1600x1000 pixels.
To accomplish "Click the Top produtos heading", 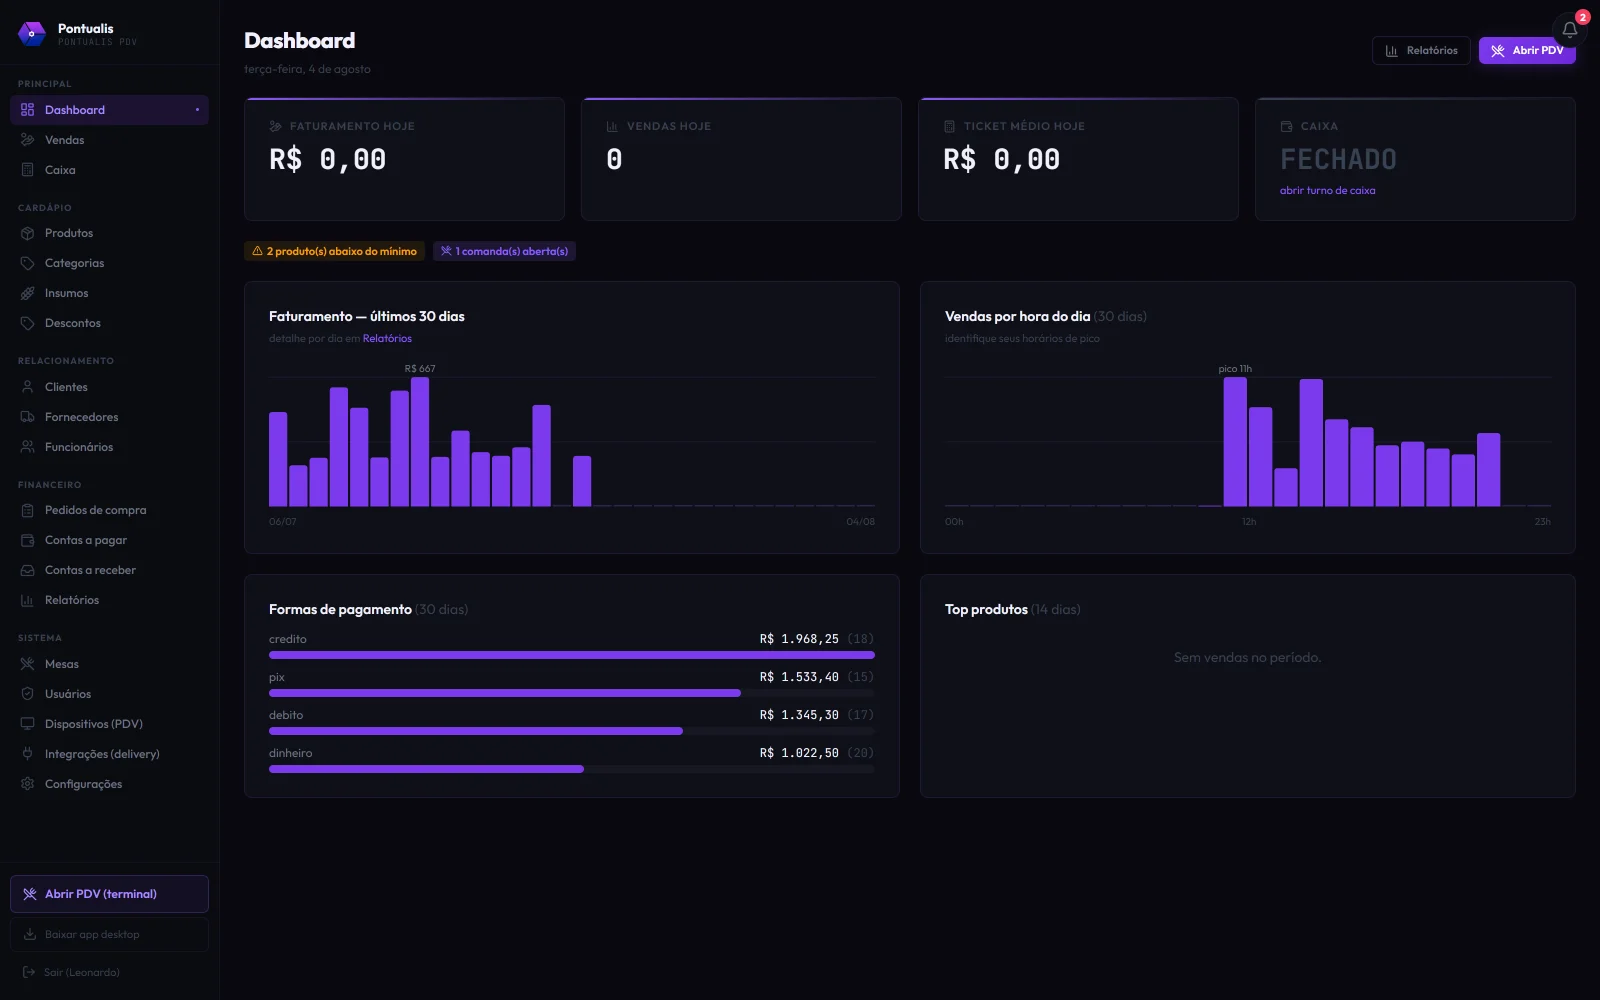I will tap(986, 610).
